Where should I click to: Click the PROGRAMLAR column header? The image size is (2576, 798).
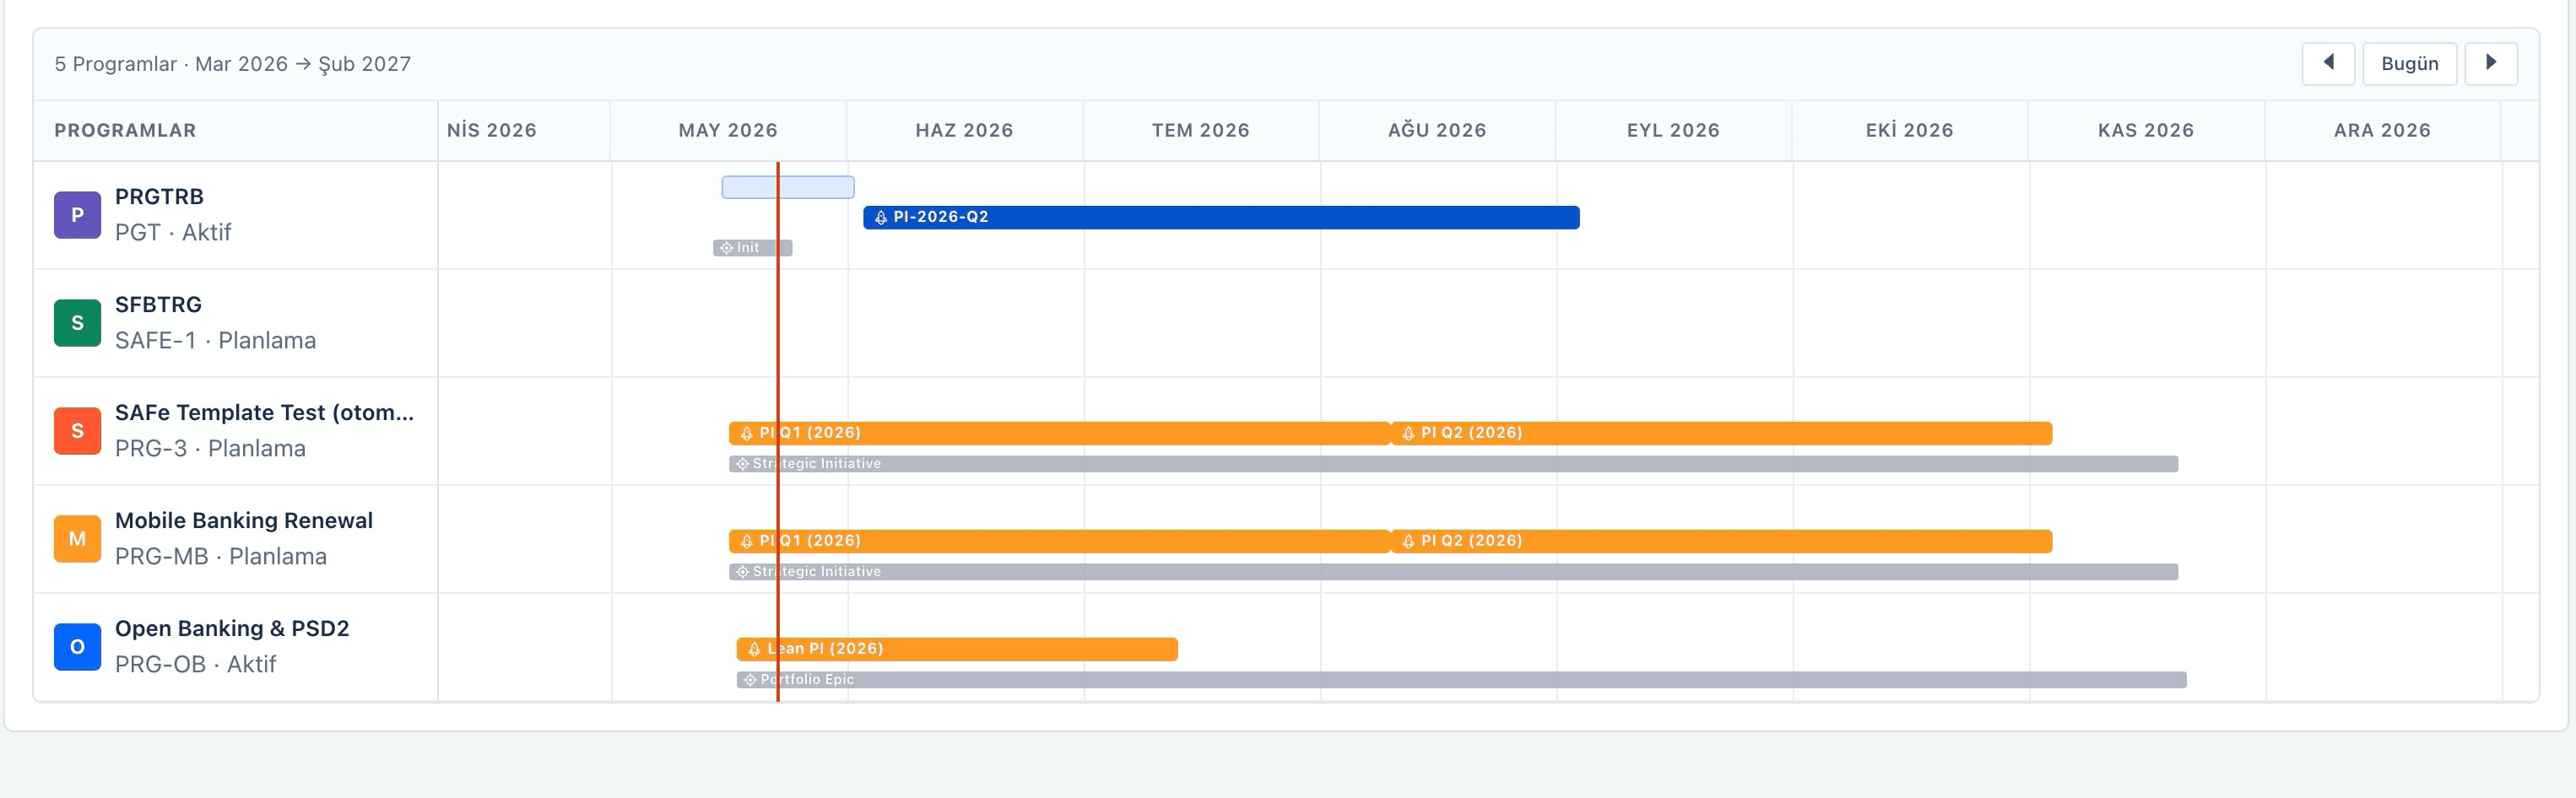coord(125,130)
